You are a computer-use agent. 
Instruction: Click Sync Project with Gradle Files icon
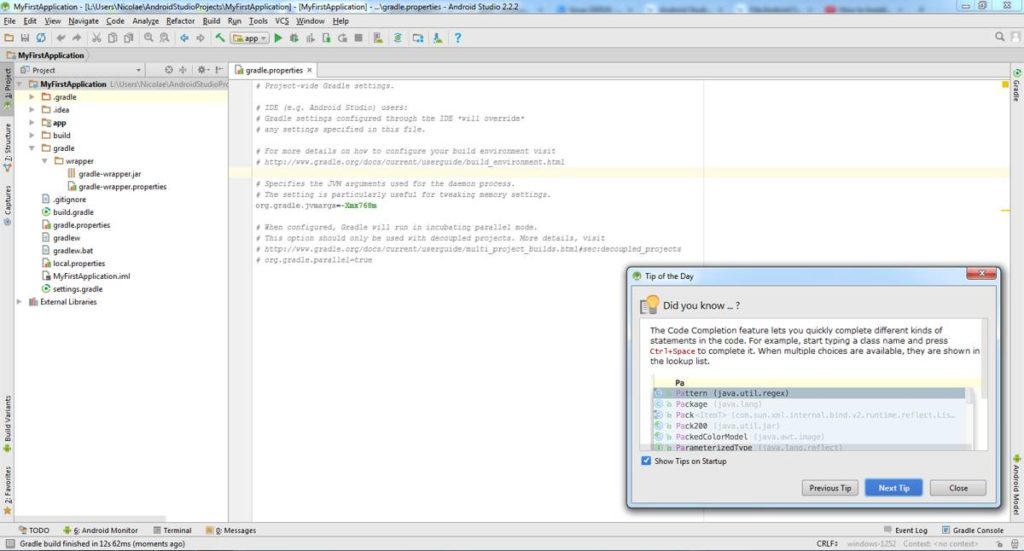pyautogui.click(x=397, y=38)
